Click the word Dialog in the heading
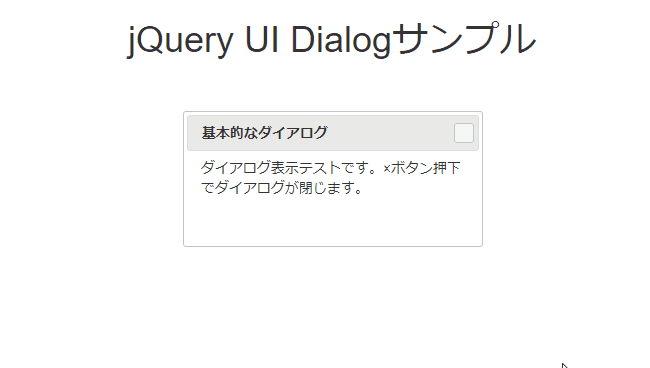This screenshot has height=368, width=650. (x=341, y=41)
